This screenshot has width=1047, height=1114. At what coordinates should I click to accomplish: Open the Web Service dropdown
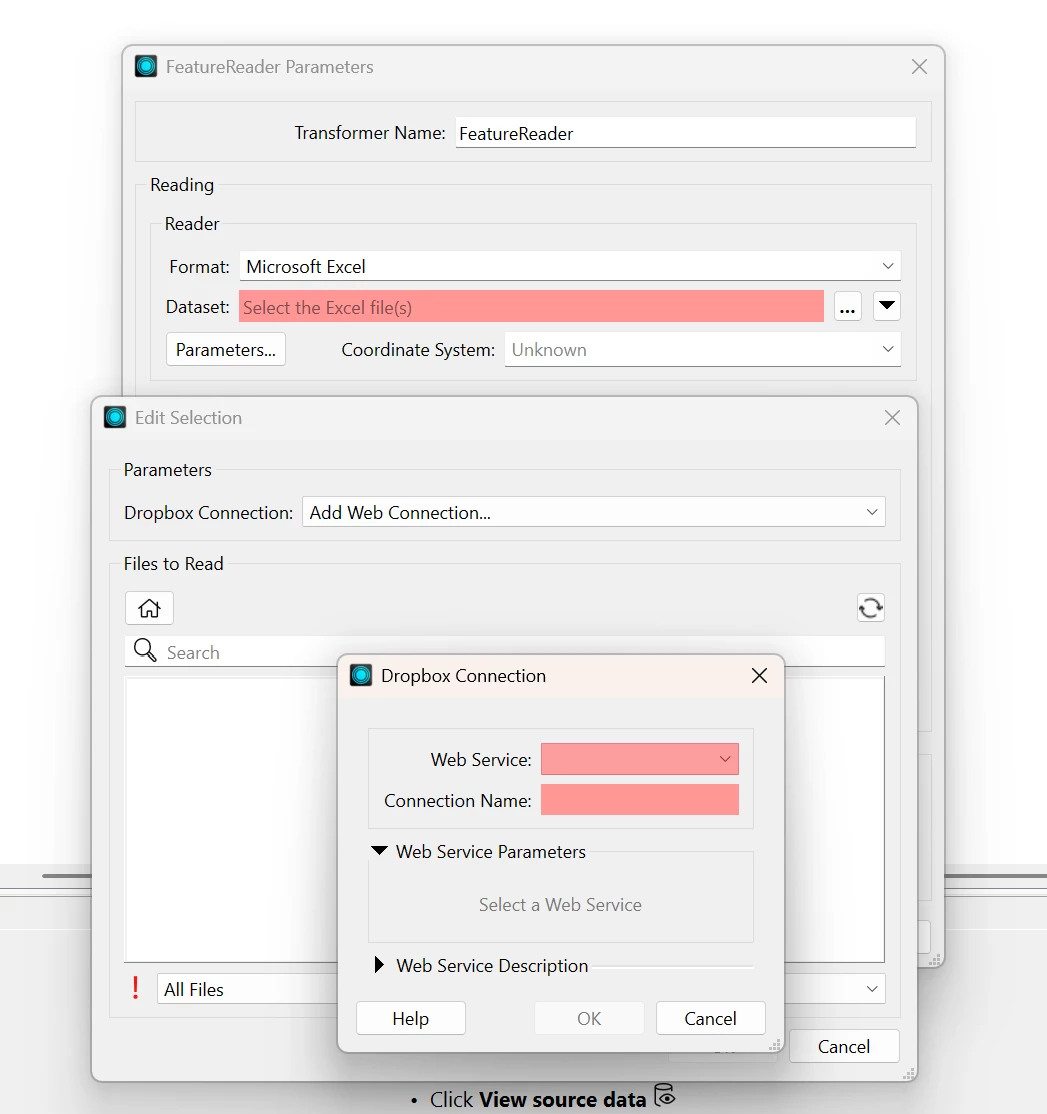pyautogui.click(x=639, y=759)
